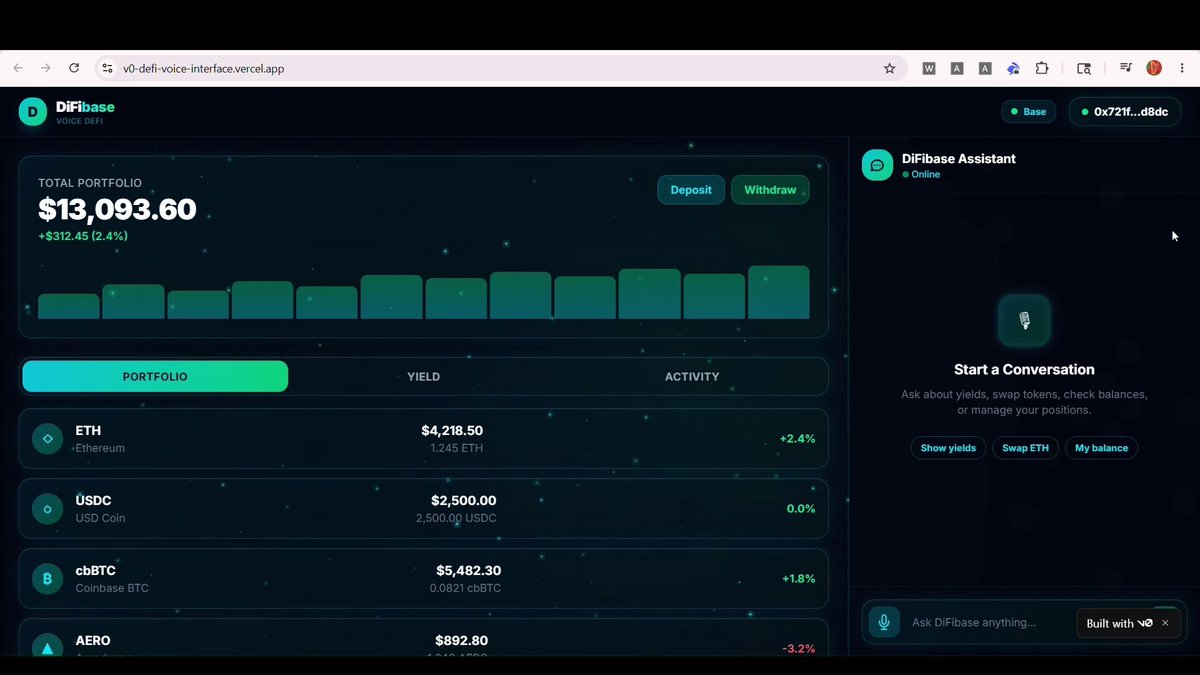This screenshot has width=1200, height=675.
Task: Click the browser forward arrow
Action: pyautogui.click(x=45, y=68)
